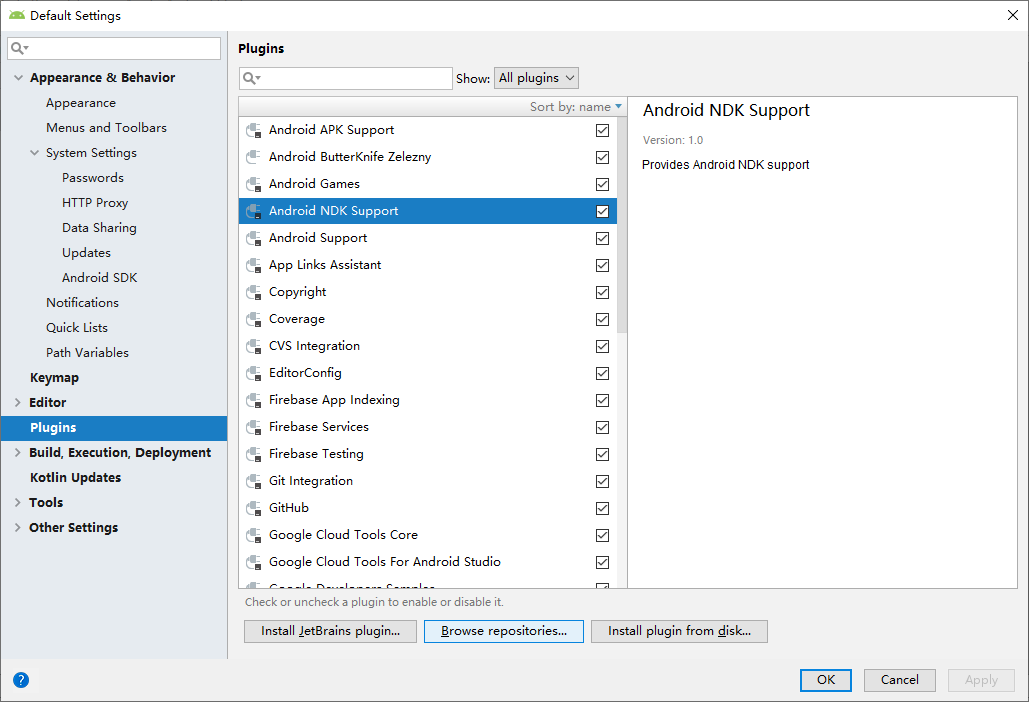Click Install plugin from disk button
This screenshot has height=702, width=1029.
click(x=679, y=631)
